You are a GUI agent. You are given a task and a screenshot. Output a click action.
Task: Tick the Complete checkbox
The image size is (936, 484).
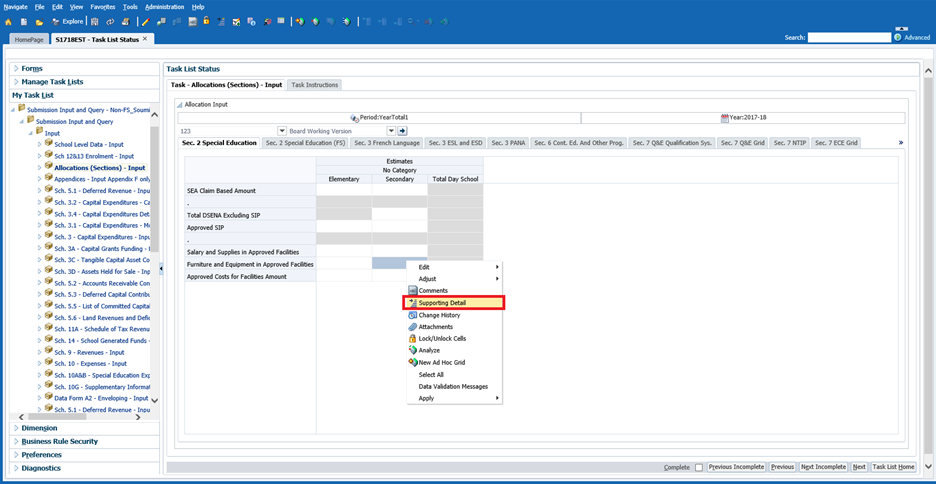(698, 467)
